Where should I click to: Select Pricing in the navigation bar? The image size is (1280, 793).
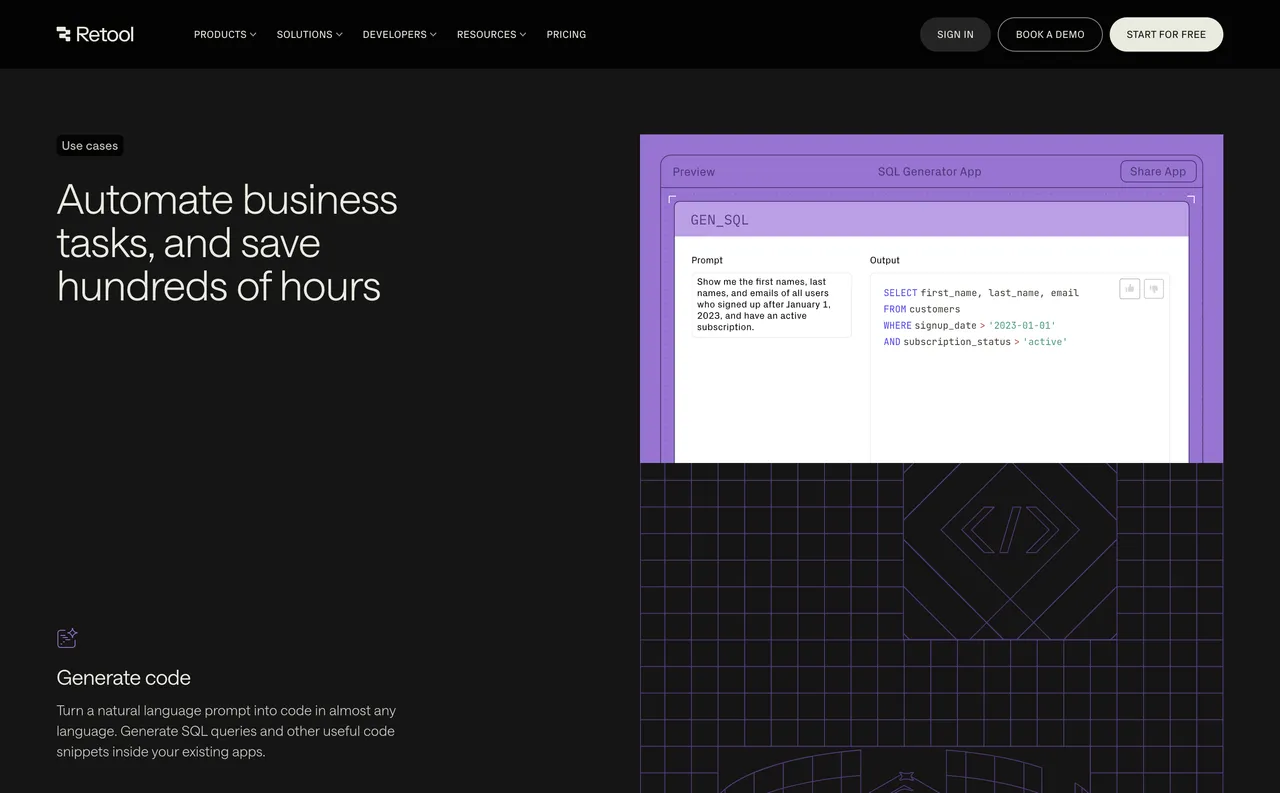click(566, 34)
